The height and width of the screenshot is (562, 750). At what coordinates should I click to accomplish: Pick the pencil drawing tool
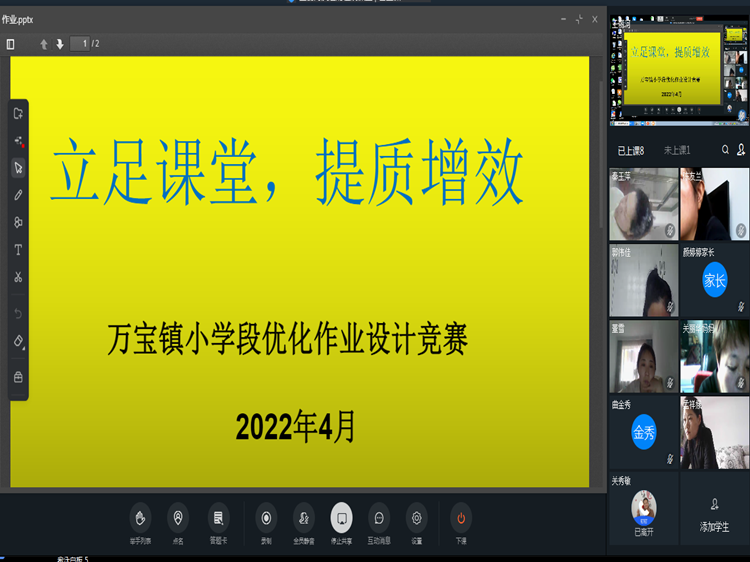[x=18, y=195]
